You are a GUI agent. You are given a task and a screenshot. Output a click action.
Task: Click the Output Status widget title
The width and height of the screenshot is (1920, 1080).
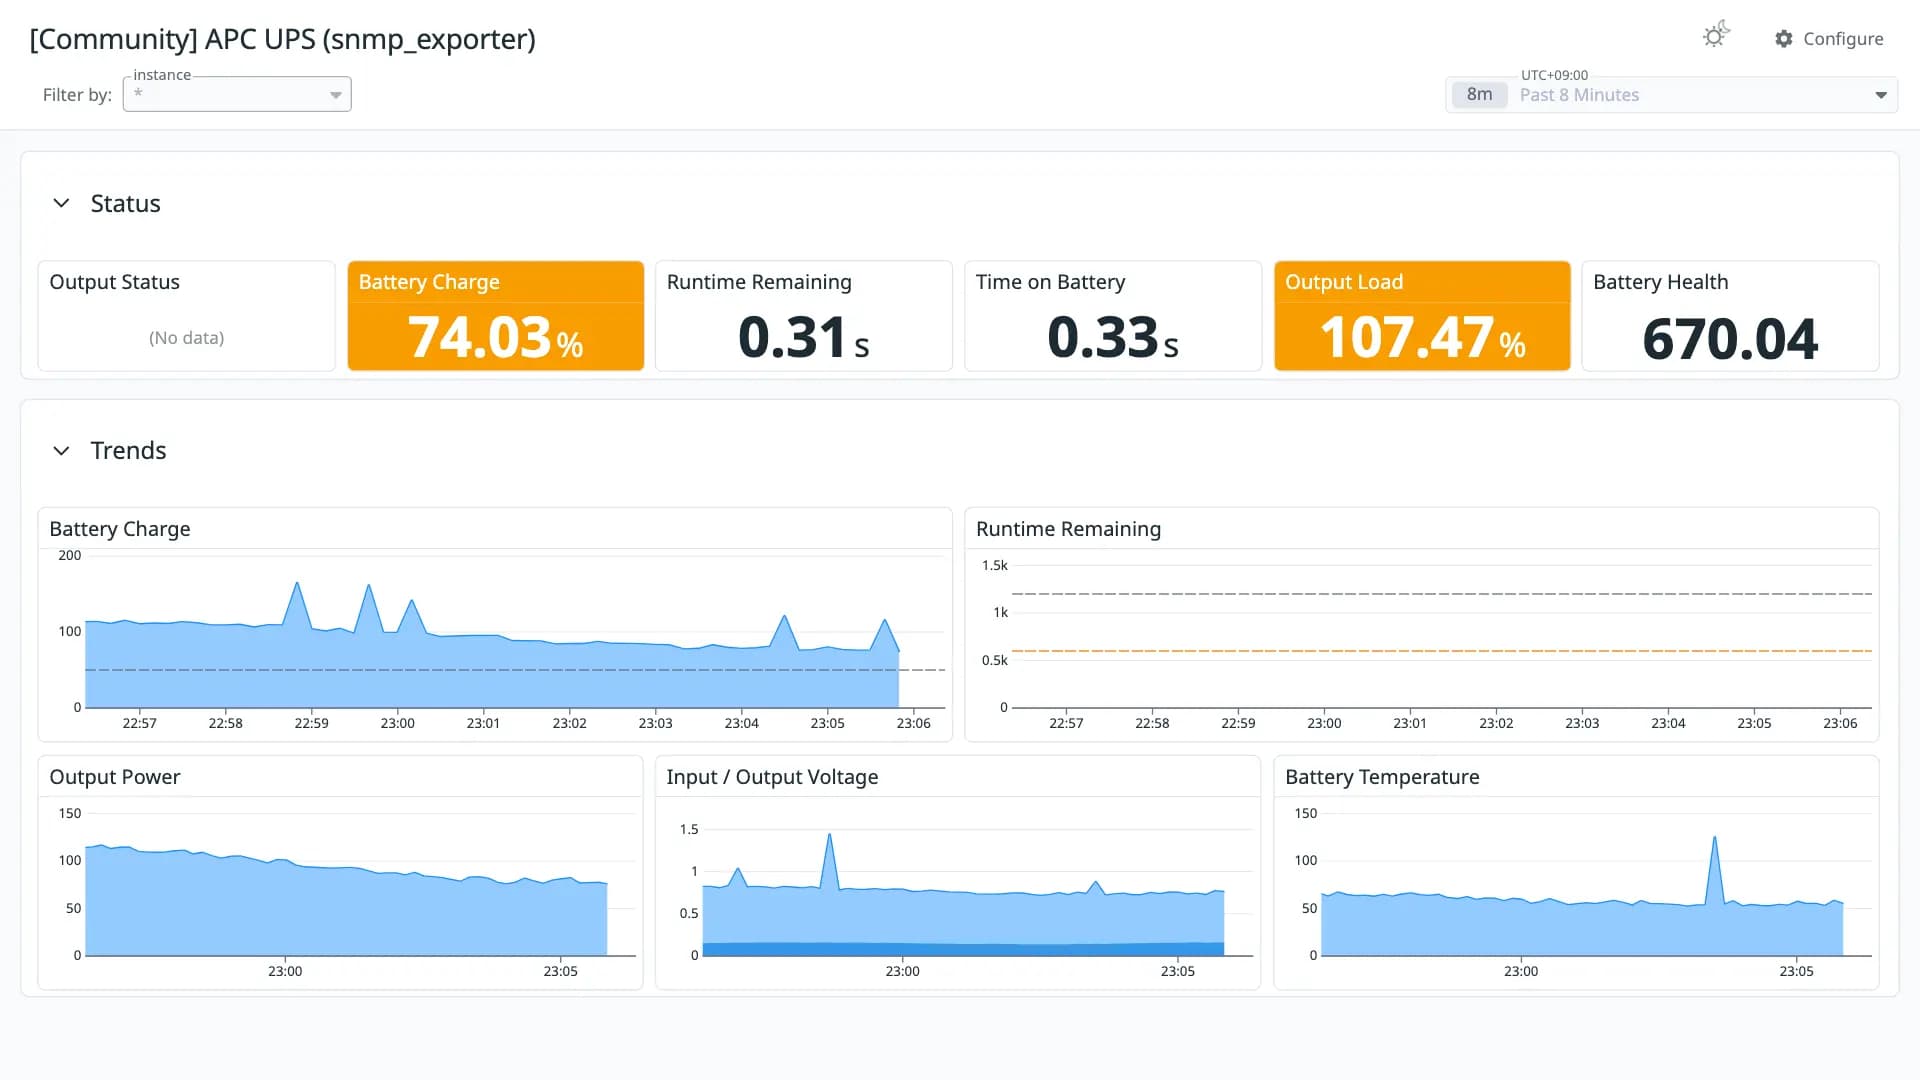tap(115, 282)
